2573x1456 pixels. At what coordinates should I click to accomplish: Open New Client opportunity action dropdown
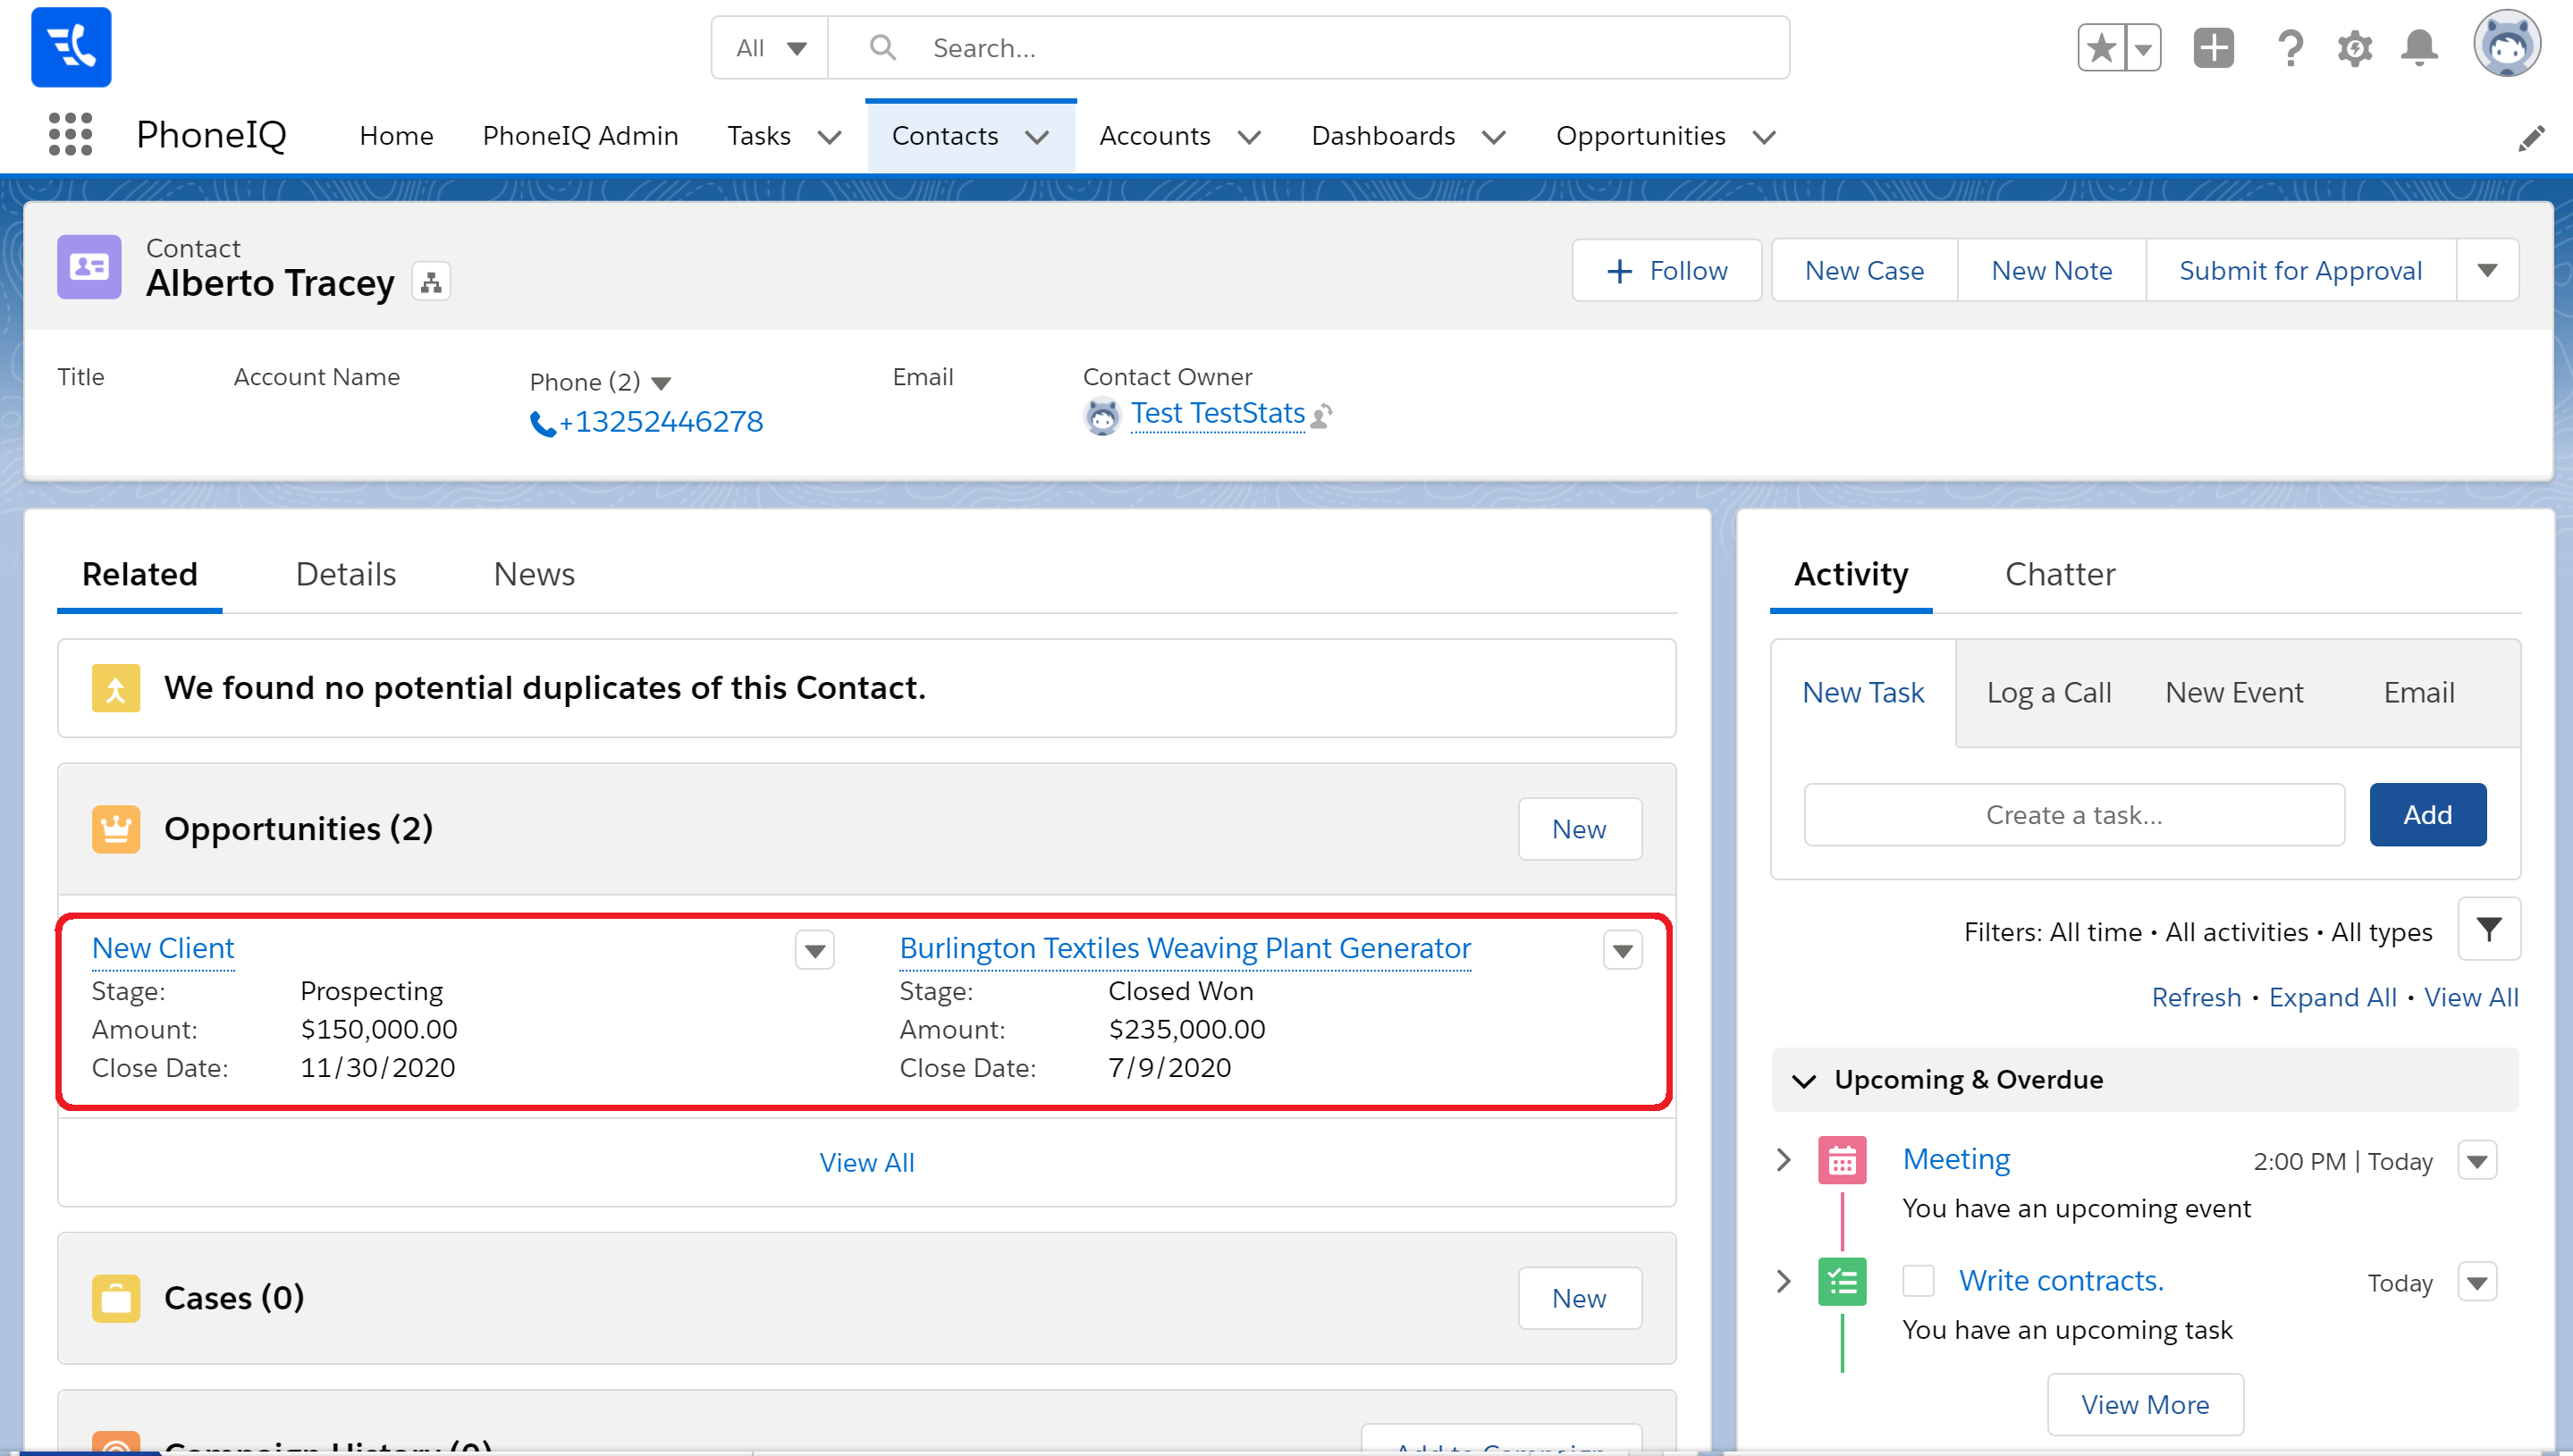pos(814,950)
